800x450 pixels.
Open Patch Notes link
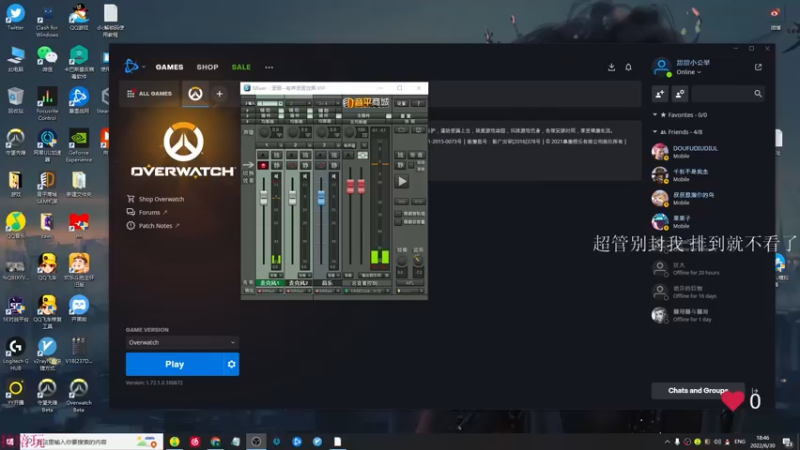[155, 226]
